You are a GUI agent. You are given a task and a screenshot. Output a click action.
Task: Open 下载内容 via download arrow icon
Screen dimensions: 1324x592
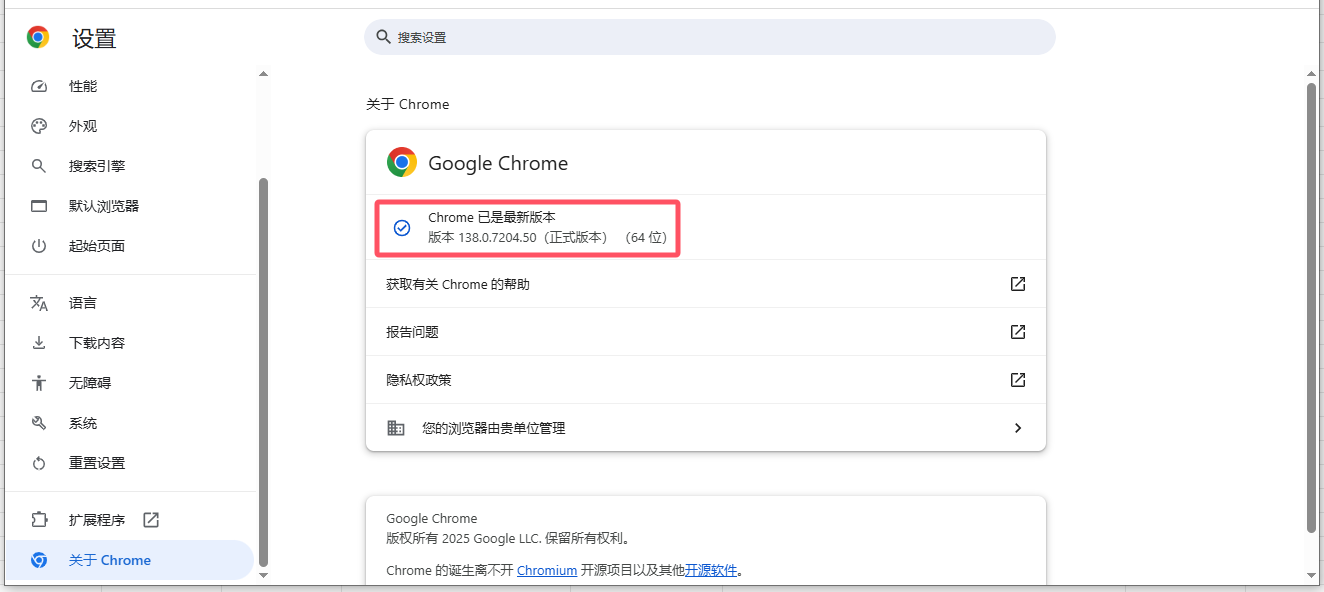(x=39, y=343)
